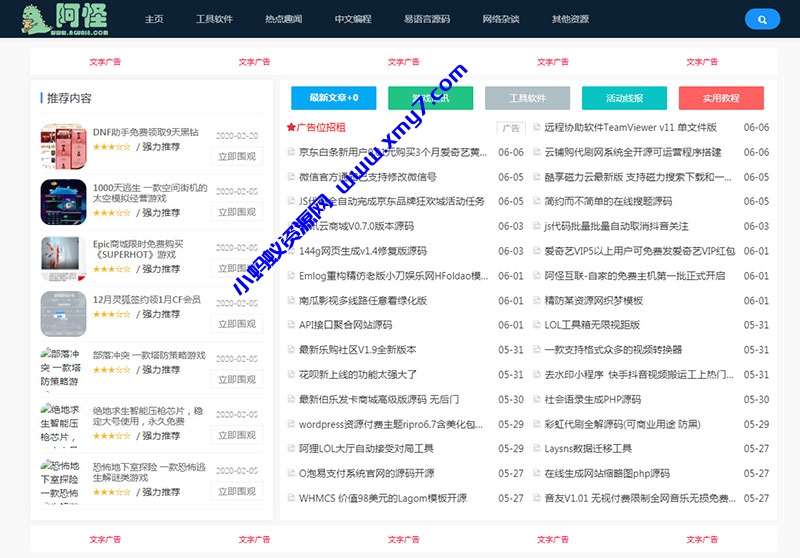Open 144g网页生成v1.4修复版源码 article
Screen dimensions: 800x558
(x=363, y=251)
